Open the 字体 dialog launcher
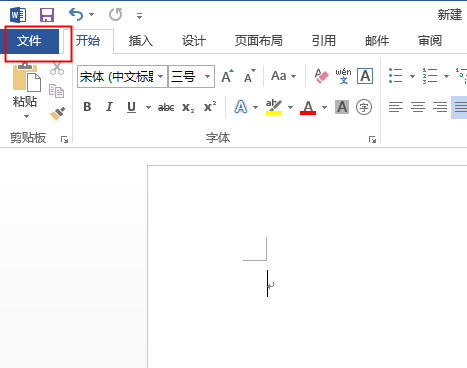This screenshot has height=368, width=467. (x=372, y=139)
